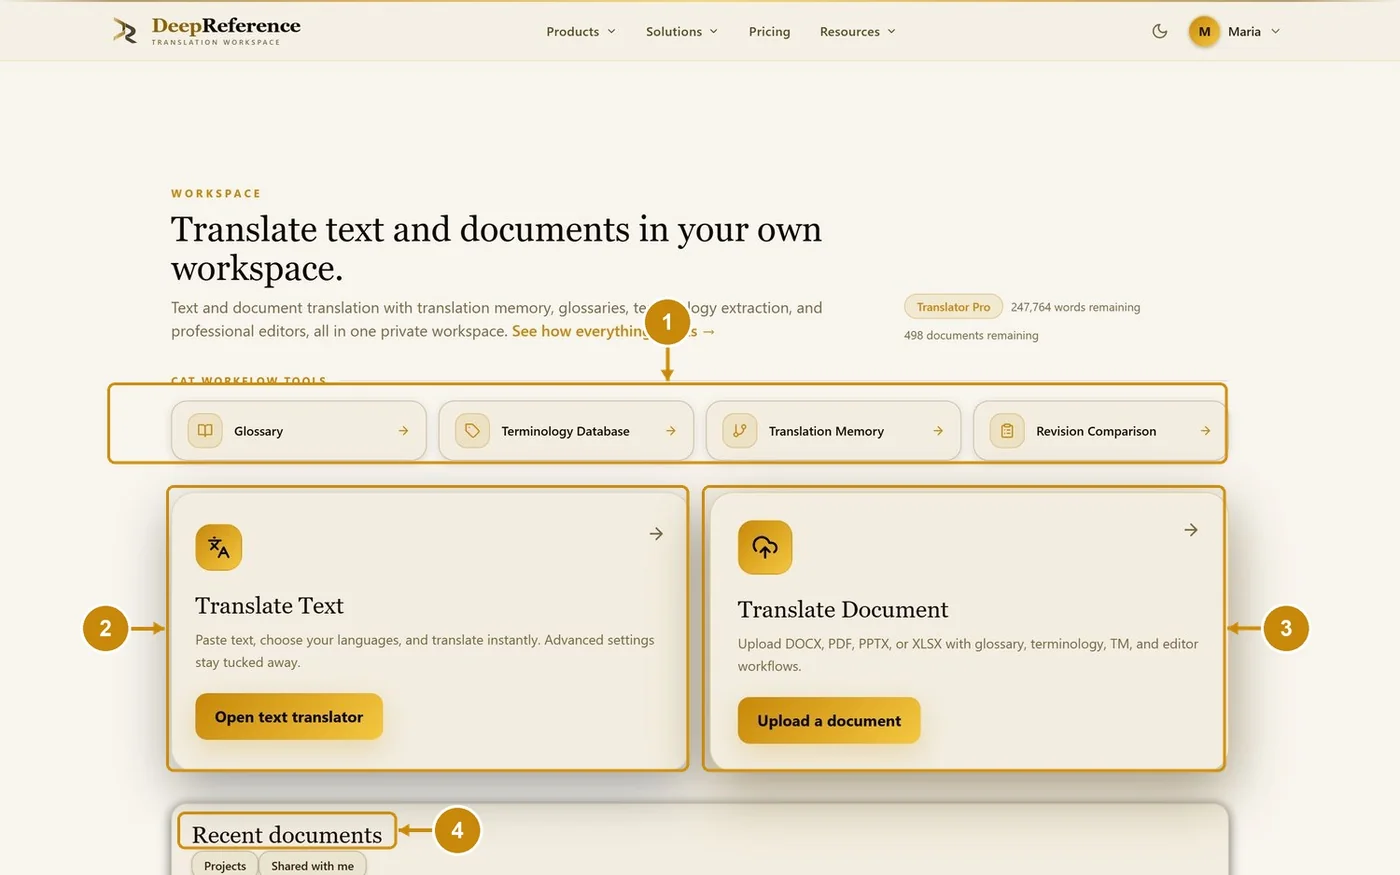Screen dimensions: 1400x875
Task: Click the Revision Comparison clipboard icon
Action: 1007,431
